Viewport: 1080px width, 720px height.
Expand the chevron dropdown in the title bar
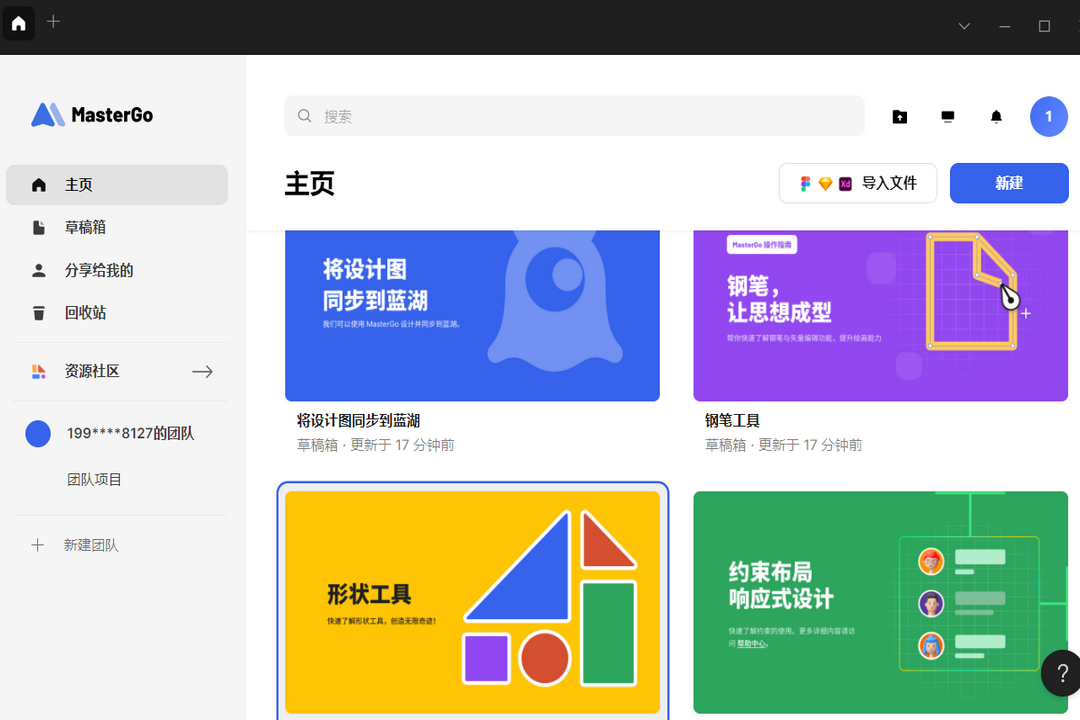click(x=963, y=26)
